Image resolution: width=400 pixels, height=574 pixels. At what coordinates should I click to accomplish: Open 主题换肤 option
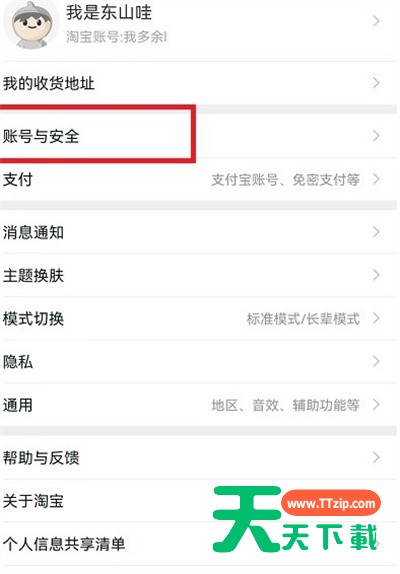(199, 275)
